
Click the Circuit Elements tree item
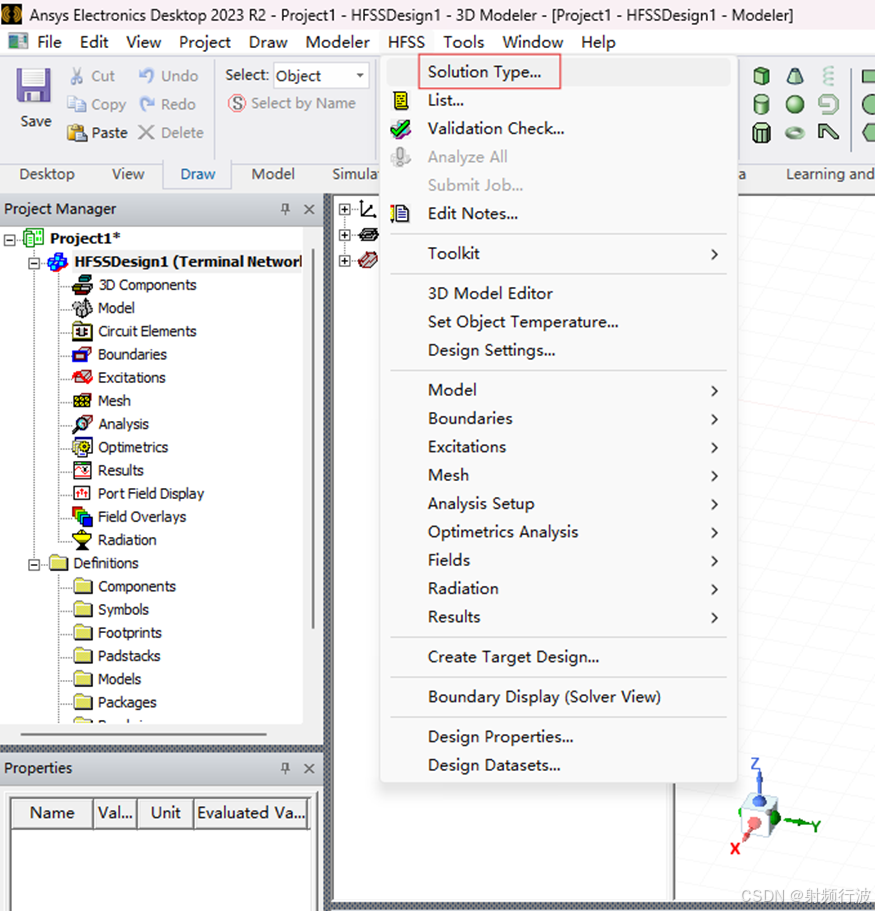pos(147,331)
